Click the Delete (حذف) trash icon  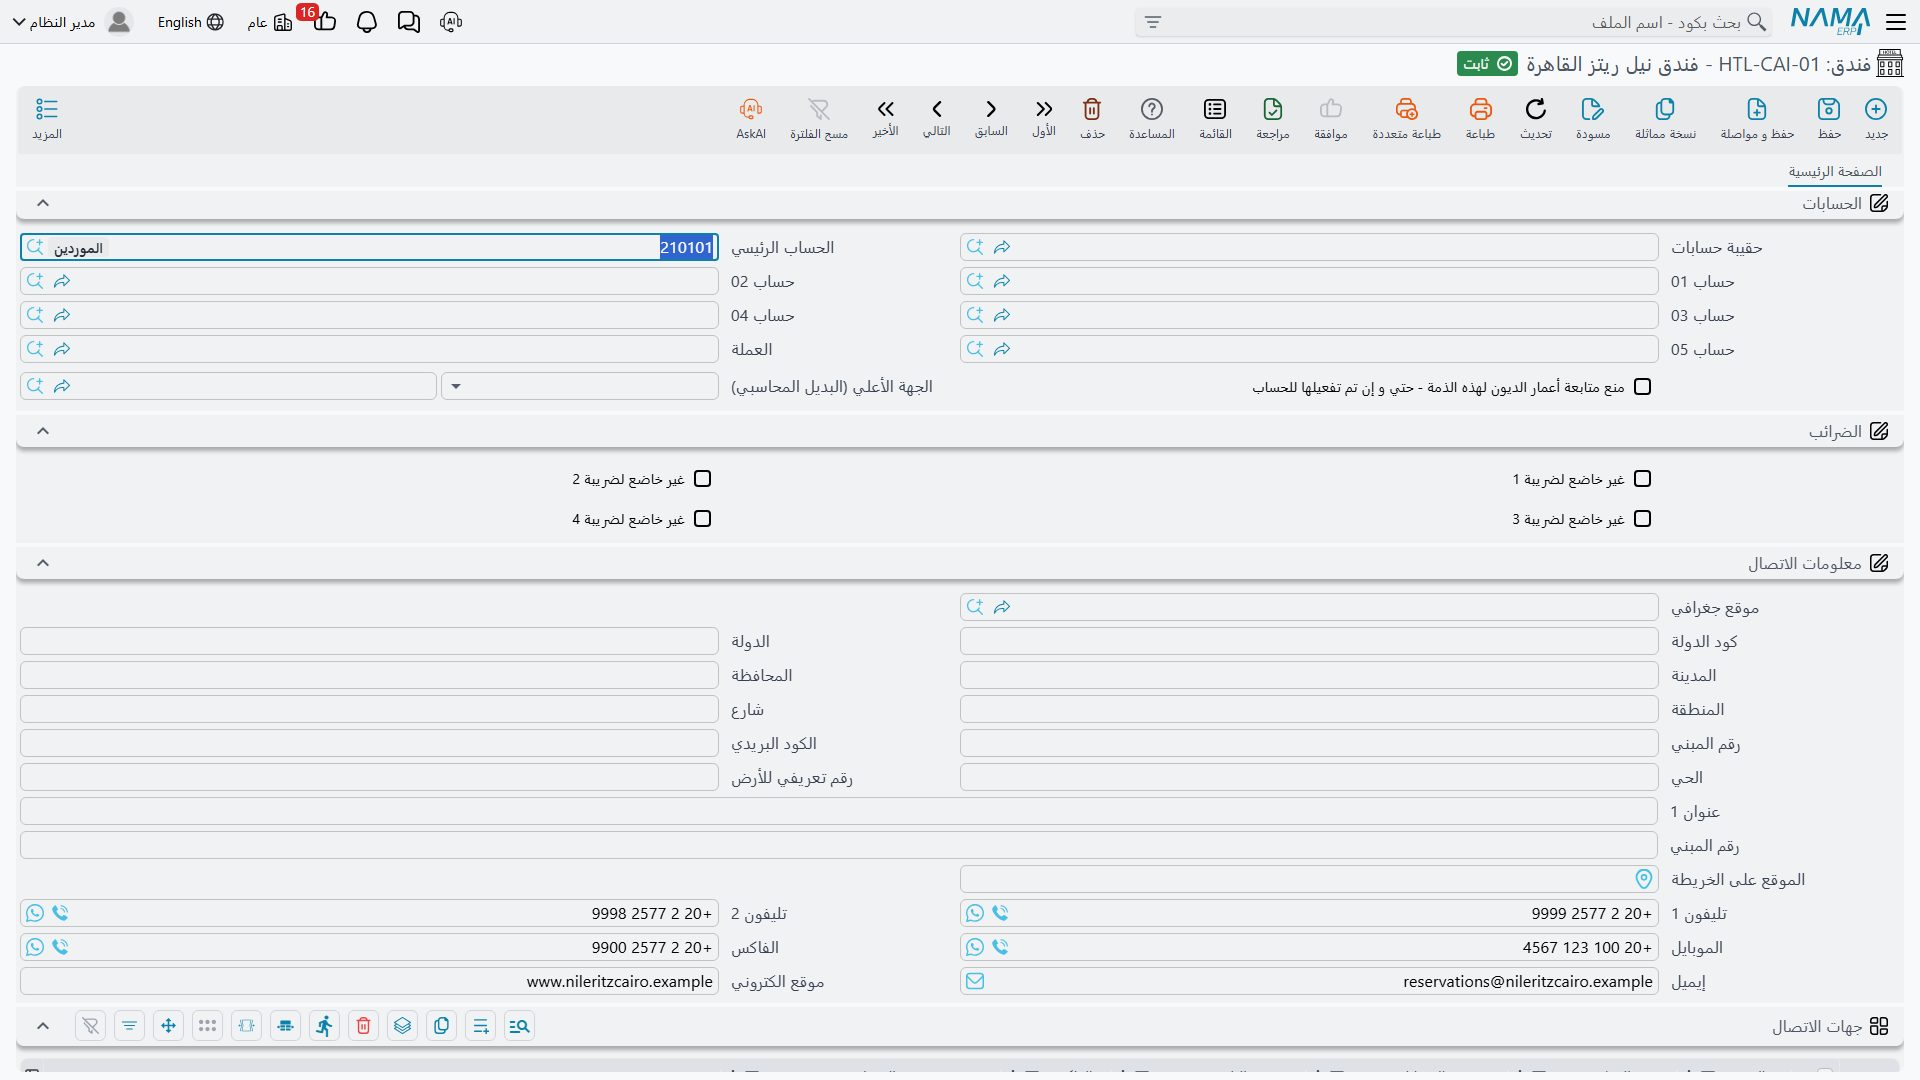[1092, 109]
